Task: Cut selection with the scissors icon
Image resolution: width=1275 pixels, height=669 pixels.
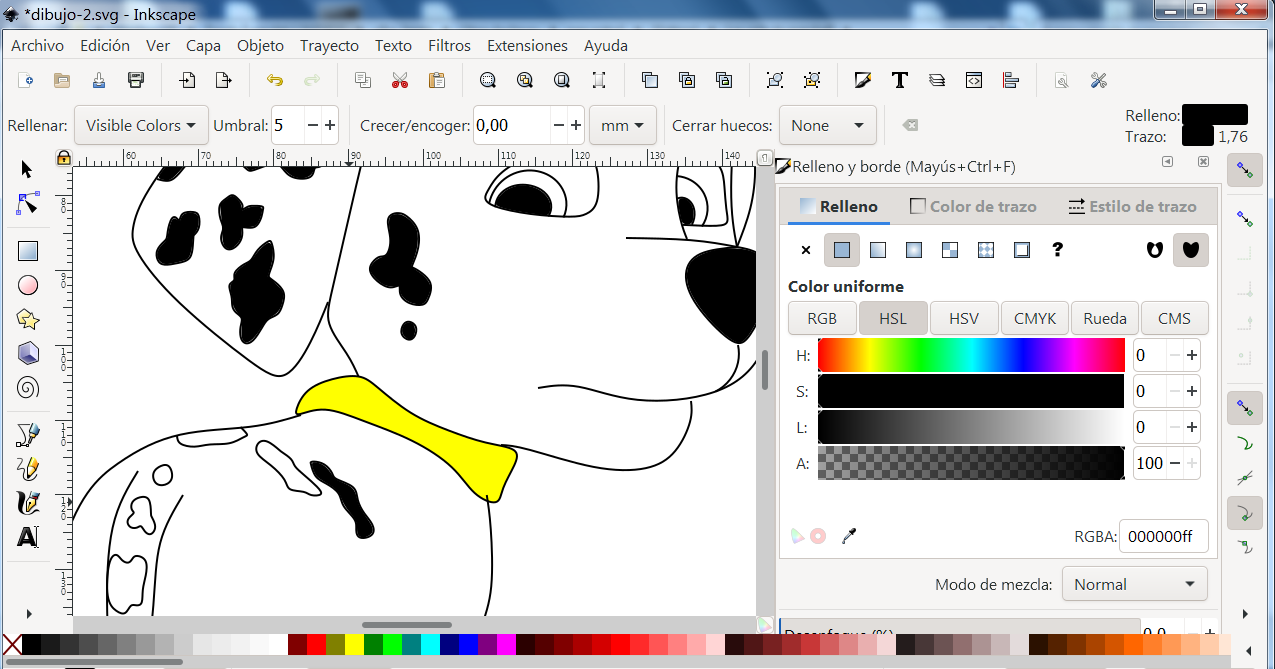Action: [x=400, y=80]
